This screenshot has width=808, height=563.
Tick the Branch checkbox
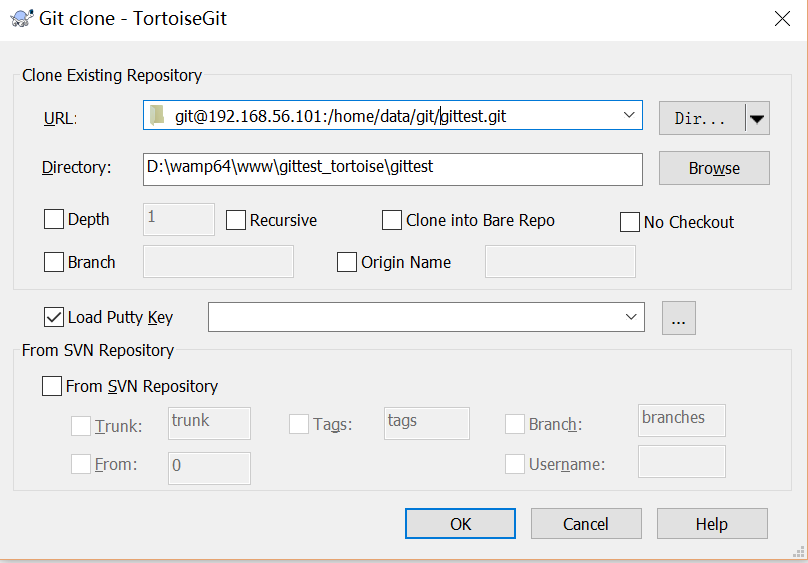54,262
